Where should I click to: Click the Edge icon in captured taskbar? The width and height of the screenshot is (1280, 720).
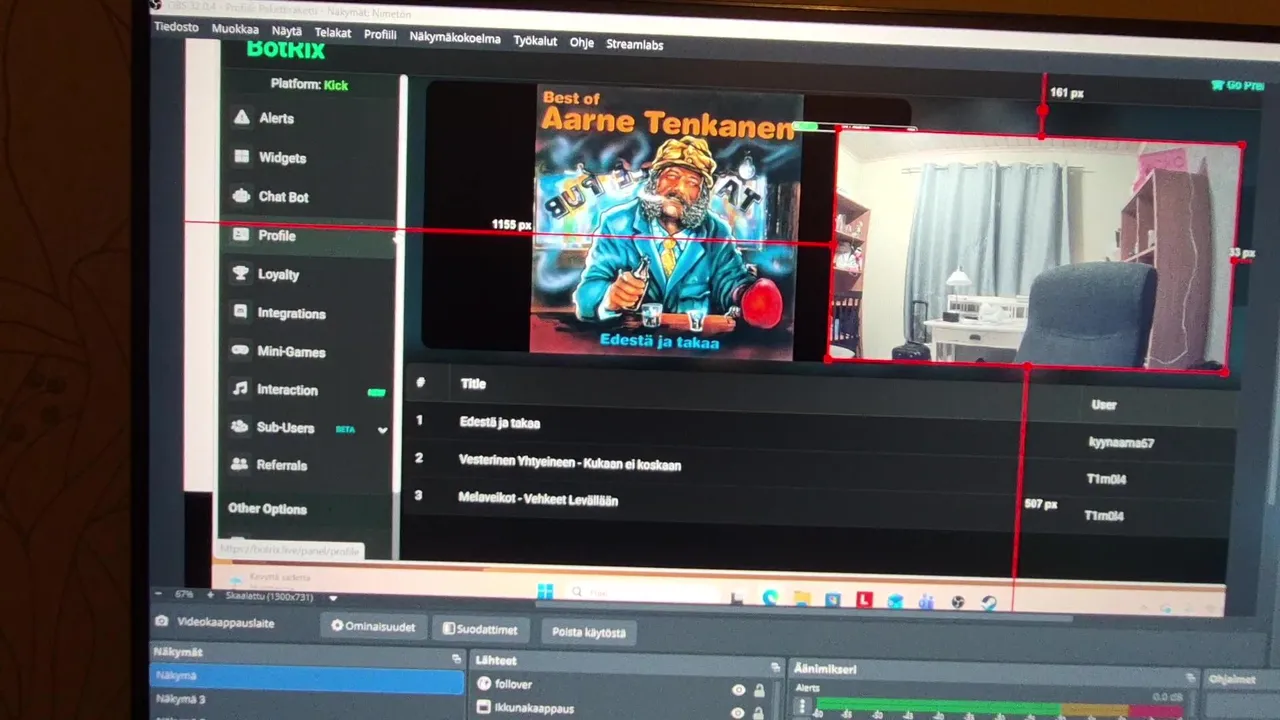(x=770, y=598)
